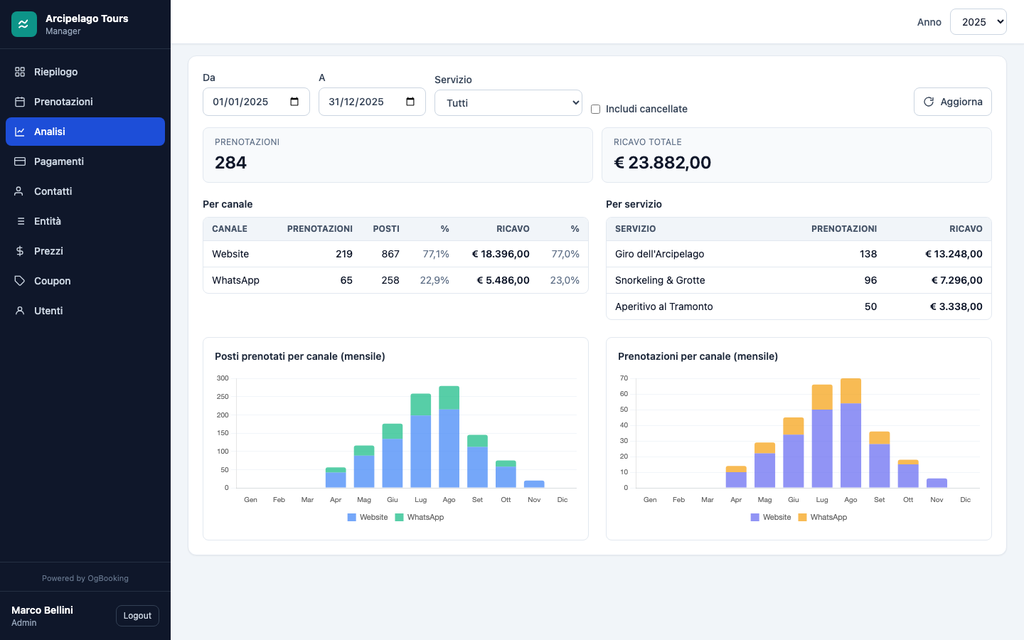The height and width of the screenshot is (640, 1024).
Task: Open the Pagamenti page
Action: [85, 161]
